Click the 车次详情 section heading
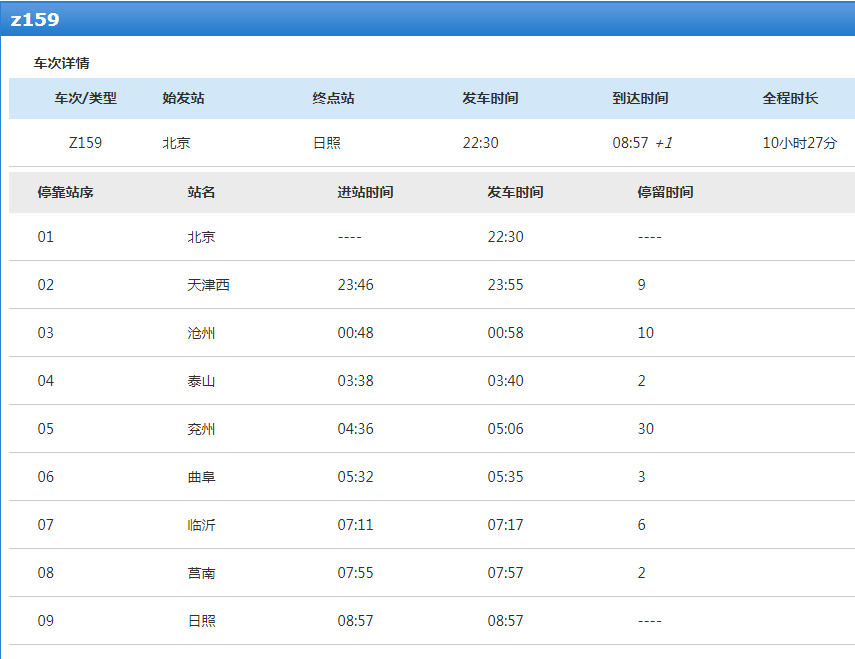The image size is (855, 659). click(x=62, y=63)
